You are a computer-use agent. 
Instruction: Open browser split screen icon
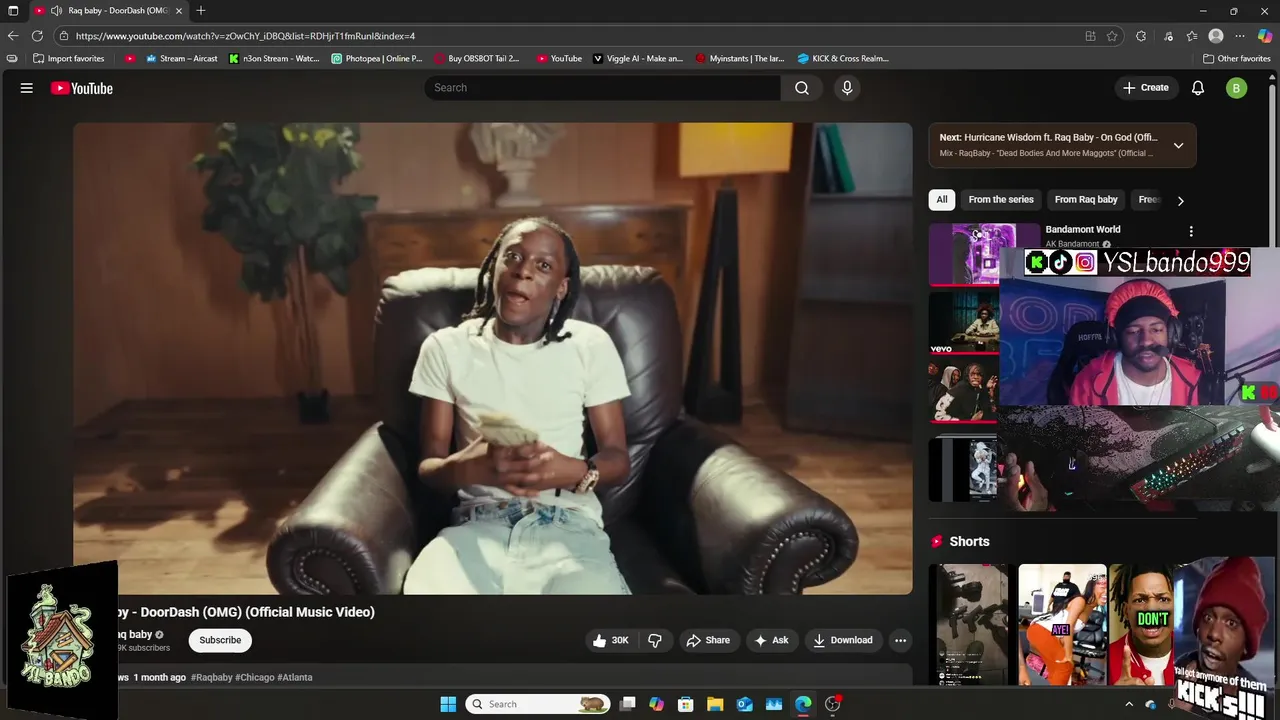coord(1090,36)
